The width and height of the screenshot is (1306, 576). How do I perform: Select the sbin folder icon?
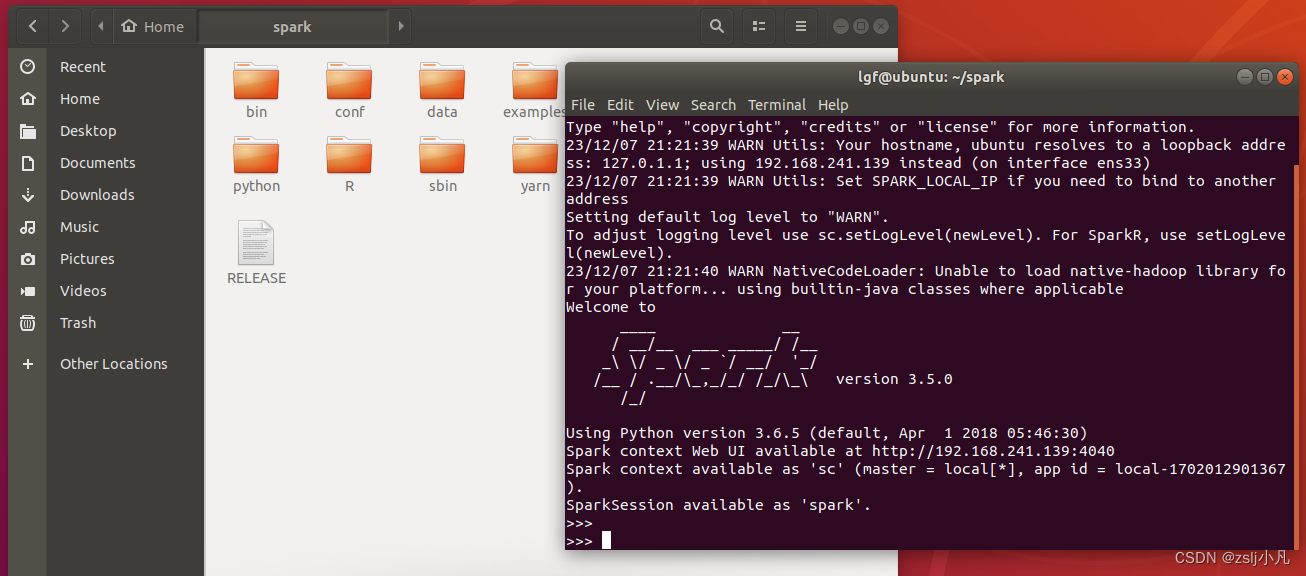click(x=442, y=155)
